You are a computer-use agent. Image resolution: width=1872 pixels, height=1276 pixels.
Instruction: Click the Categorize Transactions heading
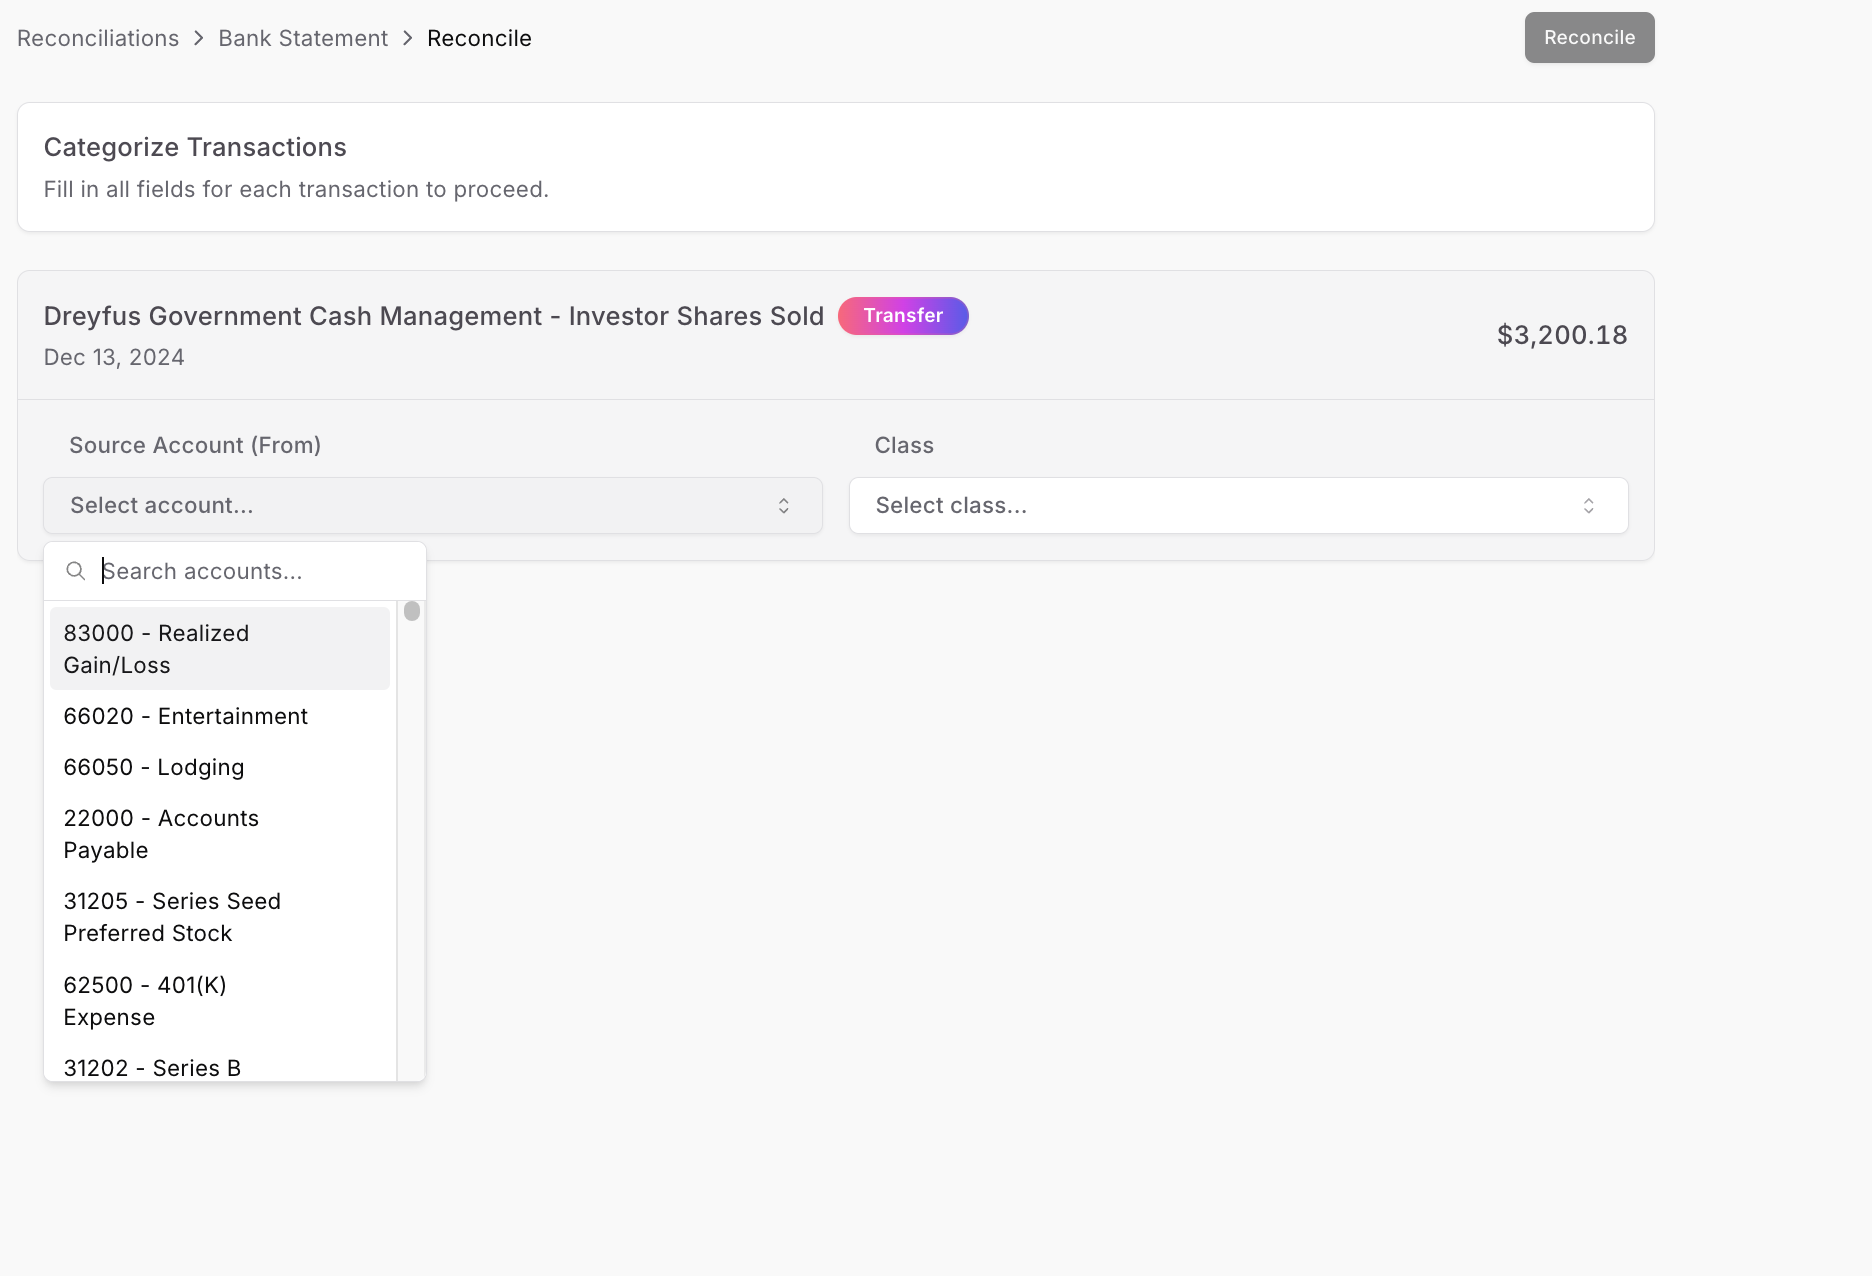[x=195, y=147]
